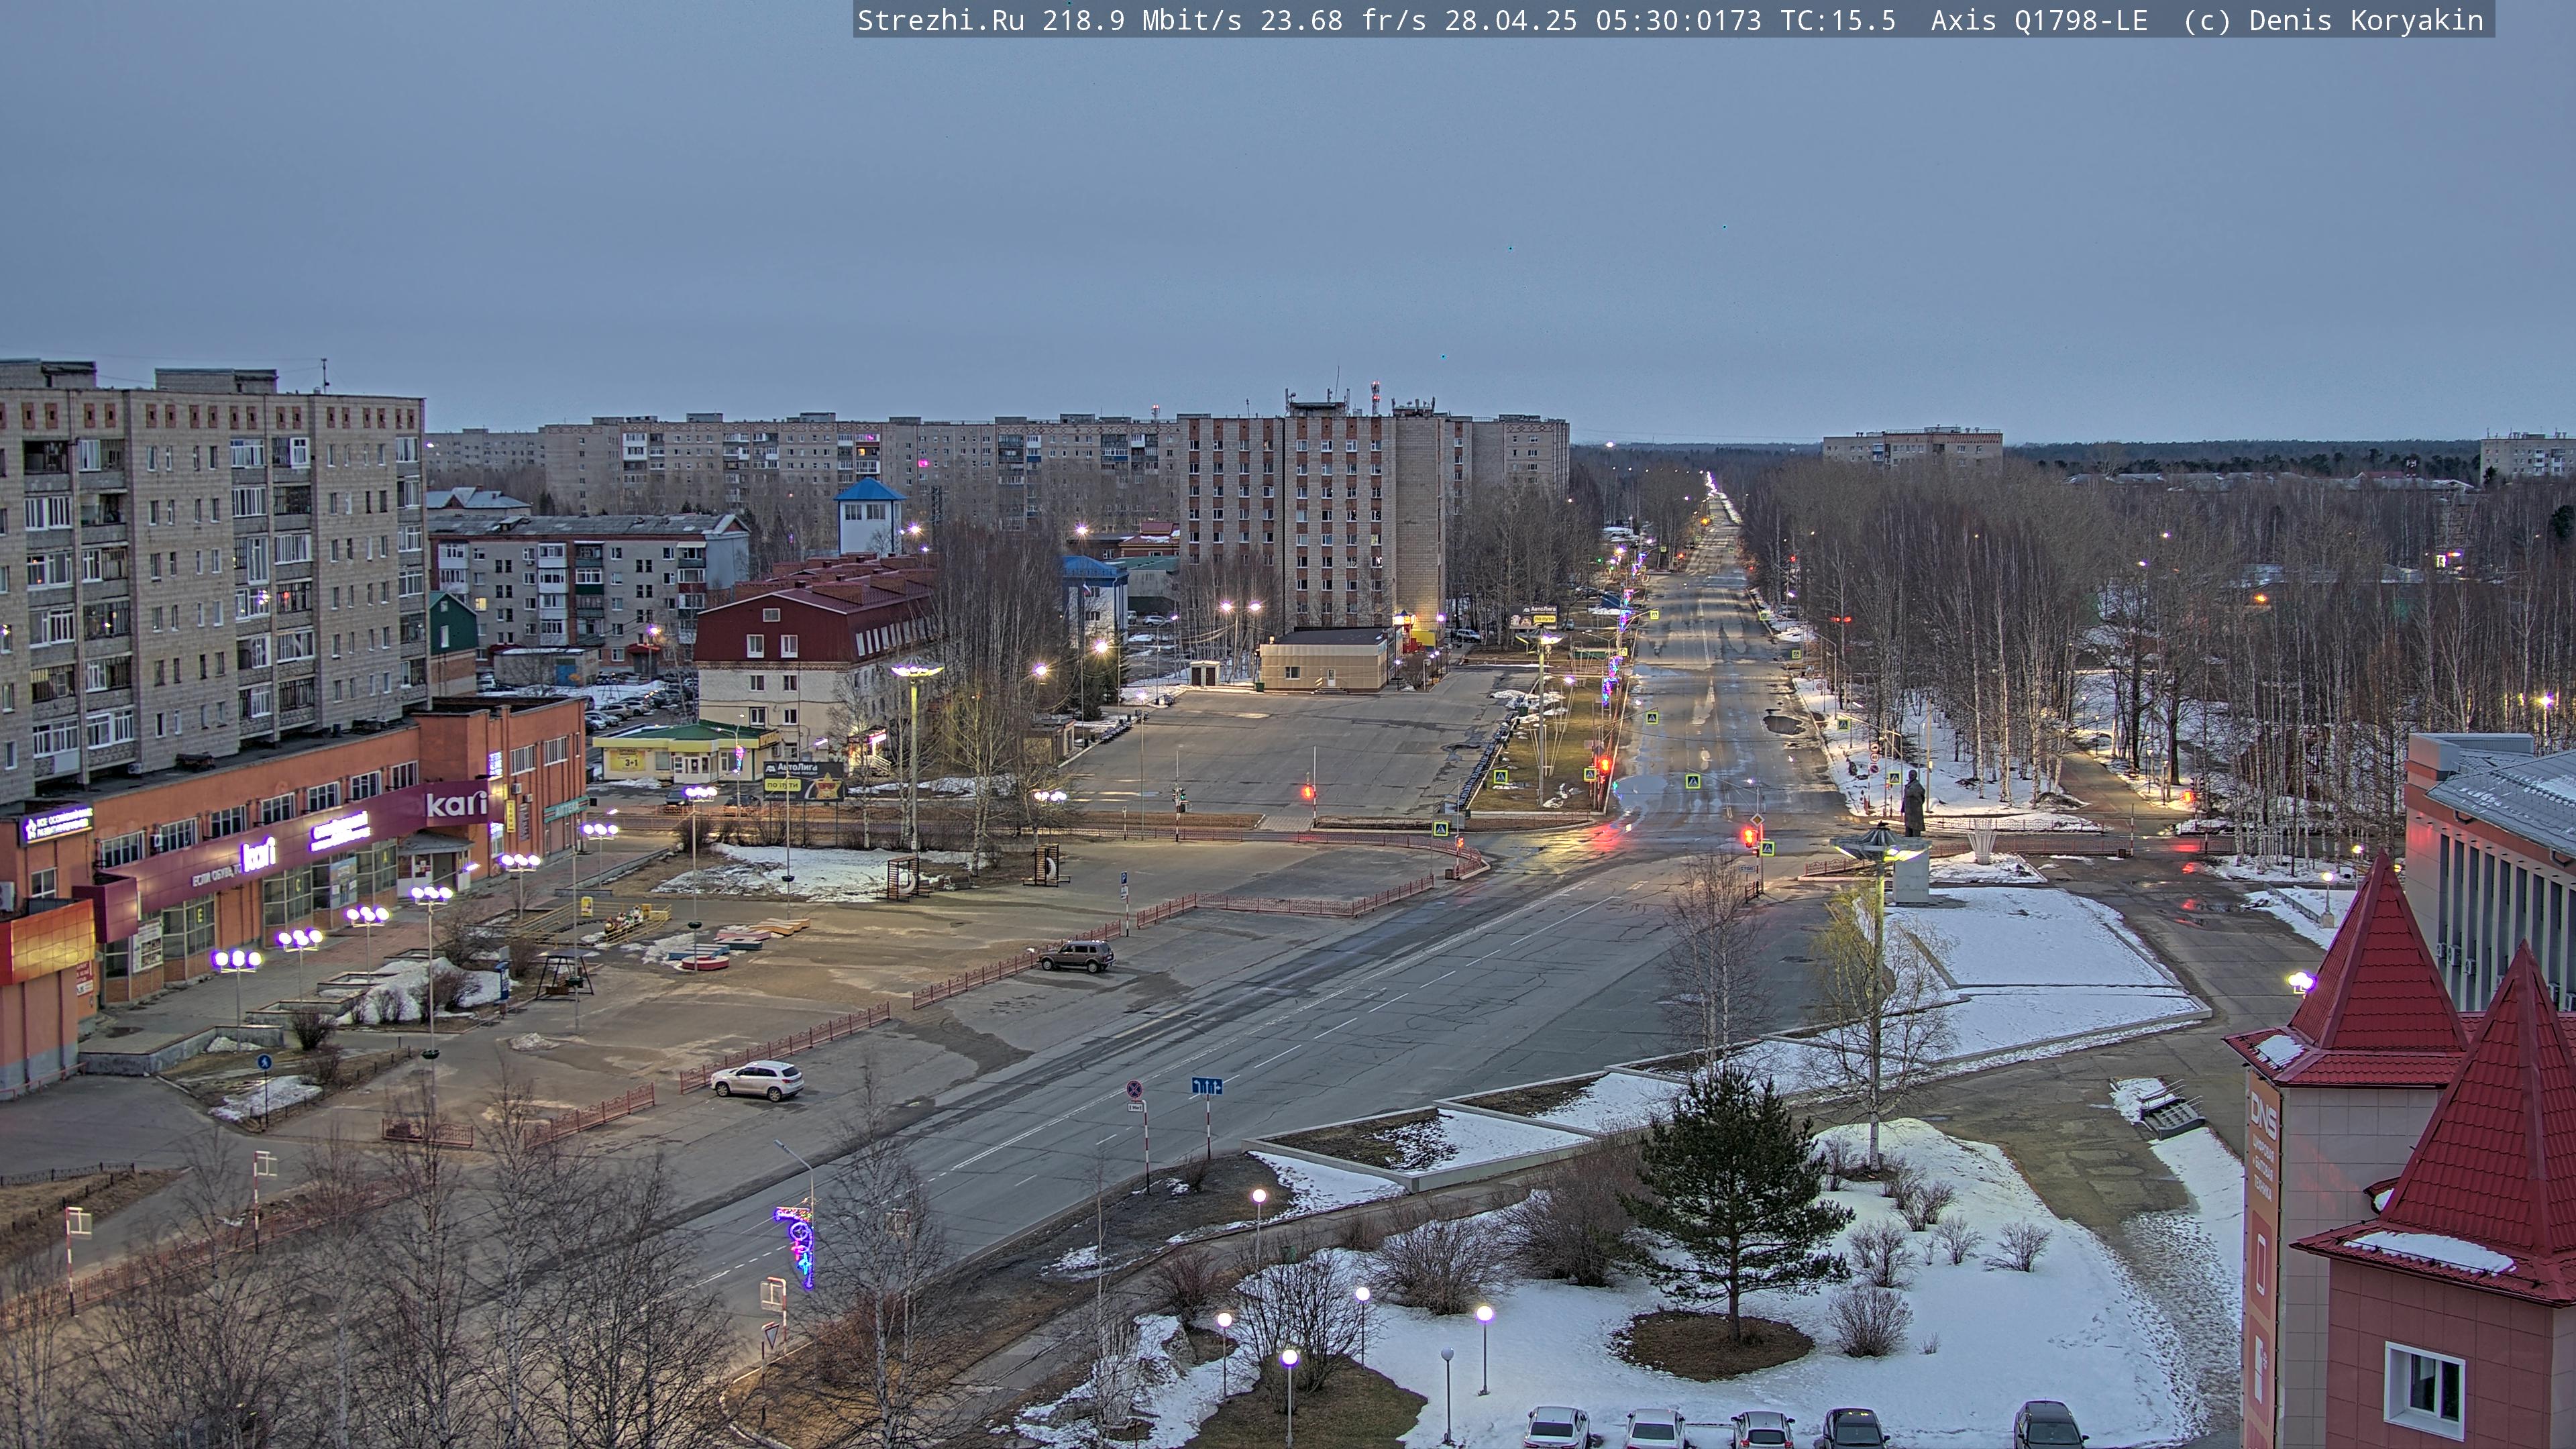The height and width of the screenshot is (1449, 2576).
Task: Click the statue on the pedestal
Action: pos(1912,803)
